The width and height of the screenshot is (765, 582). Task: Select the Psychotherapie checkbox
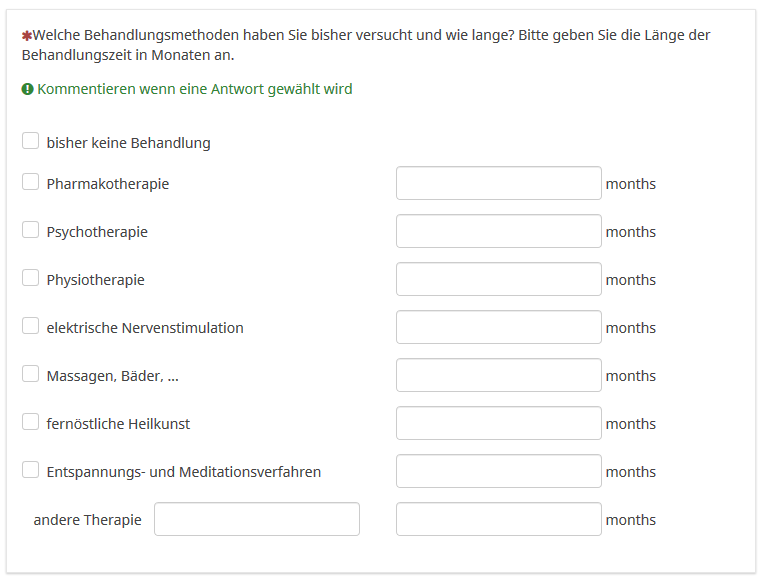31,231
